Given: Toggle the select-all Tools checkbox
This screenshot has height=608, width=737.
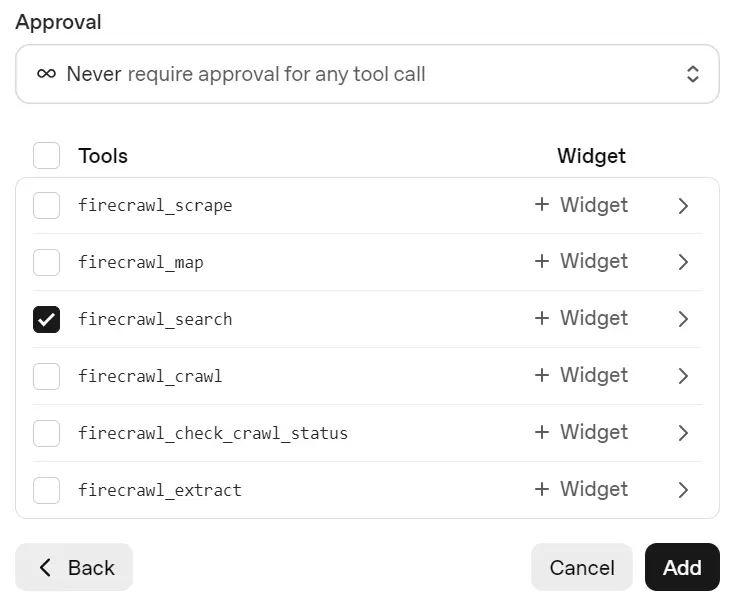Looking at the screenshot, I should tap(47, 156).
